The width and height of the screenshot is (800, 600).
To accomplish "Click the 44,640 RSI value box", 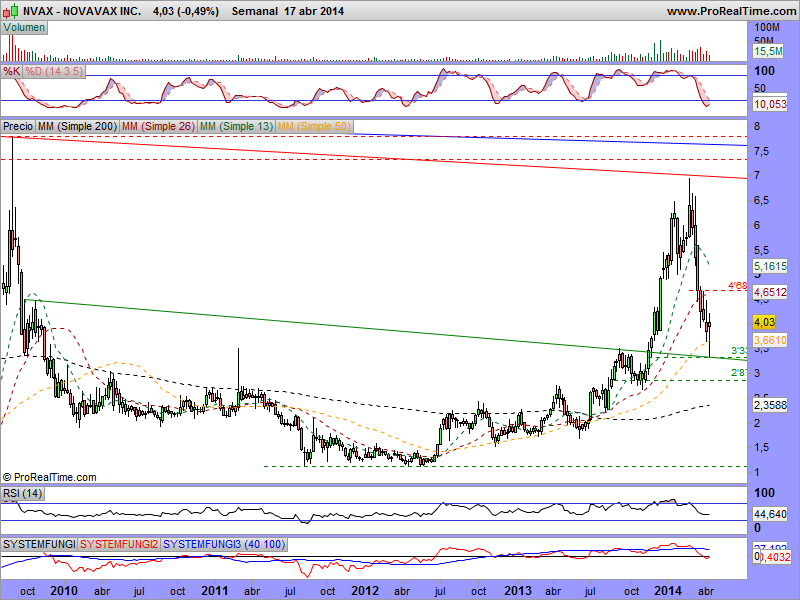I will 770,514.
